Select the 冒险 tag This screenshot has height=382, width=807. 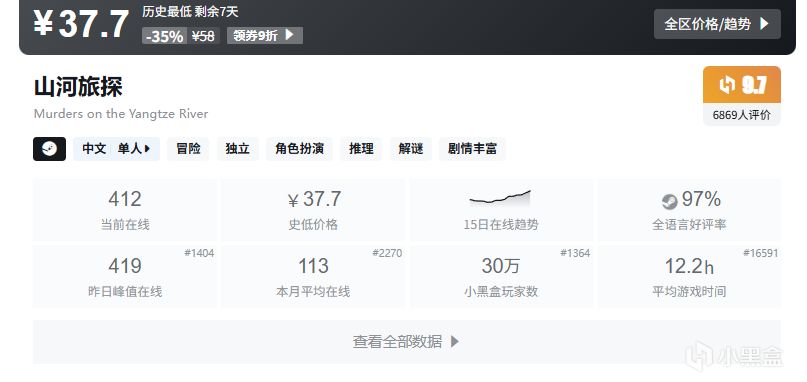pyautogui.click(x=188, y=149)
